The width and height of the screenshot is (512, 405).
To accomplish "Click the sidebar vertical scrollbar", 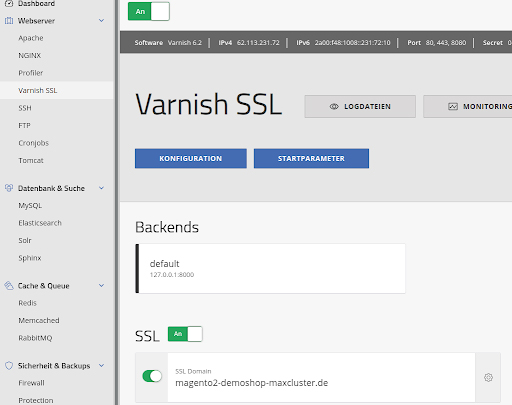I will (x=117, y=202).
